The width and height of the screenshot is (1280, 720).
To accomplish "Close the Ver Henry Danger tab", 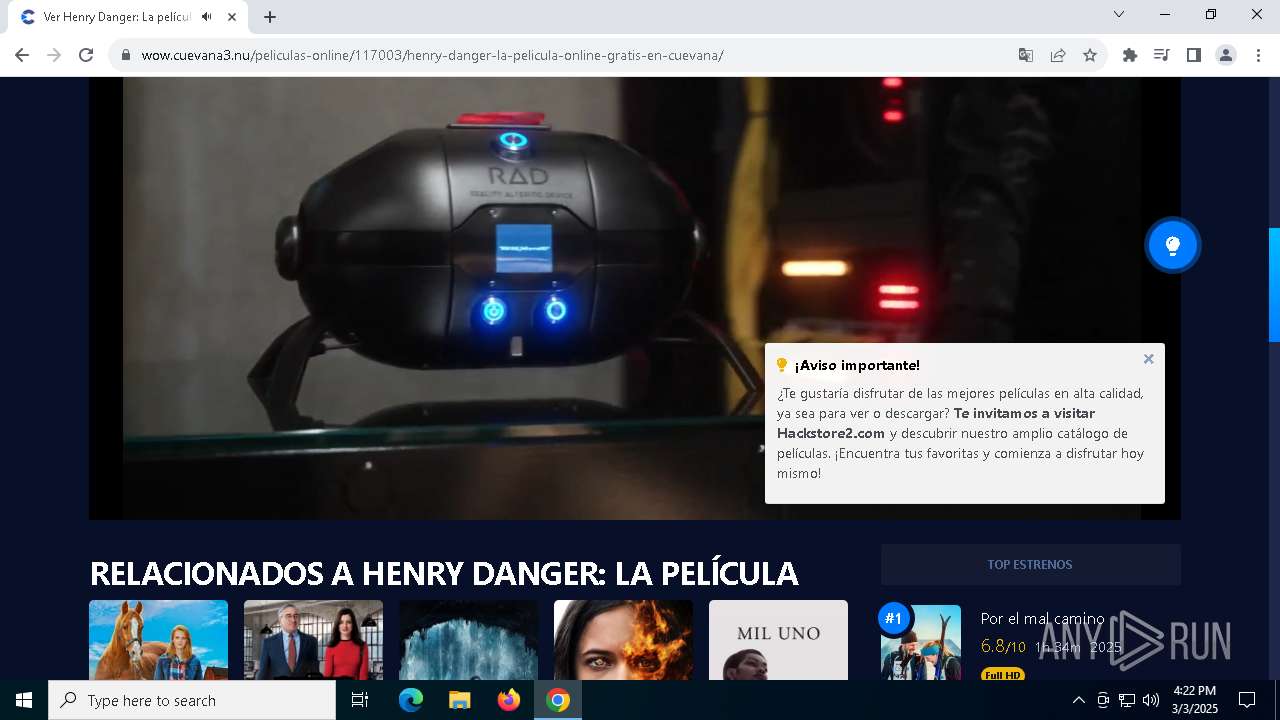I will click(x=232, y=17).
